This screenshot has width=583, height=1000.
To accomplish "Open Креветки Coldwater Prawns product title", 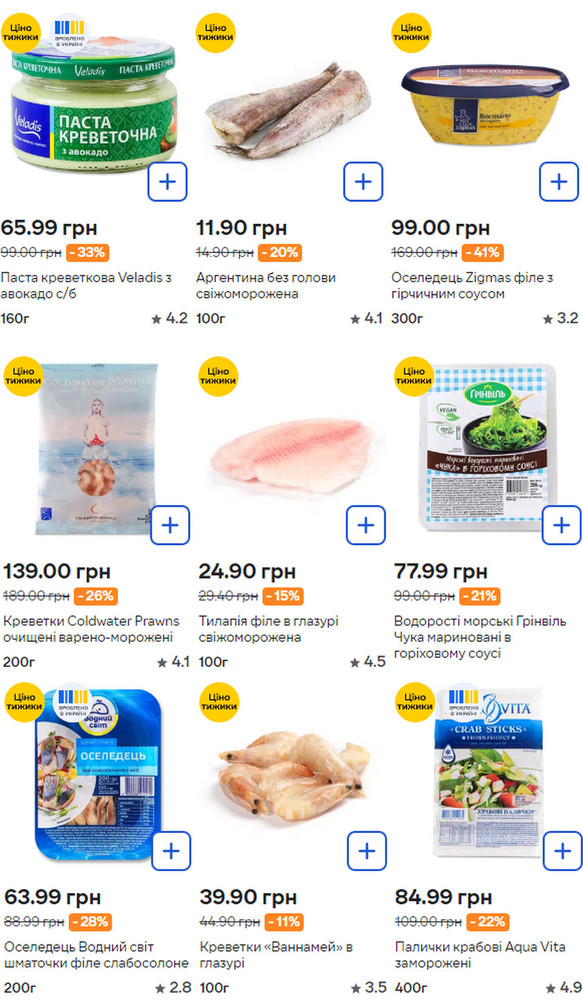I will pyautogui.click(x=91, y=629).
